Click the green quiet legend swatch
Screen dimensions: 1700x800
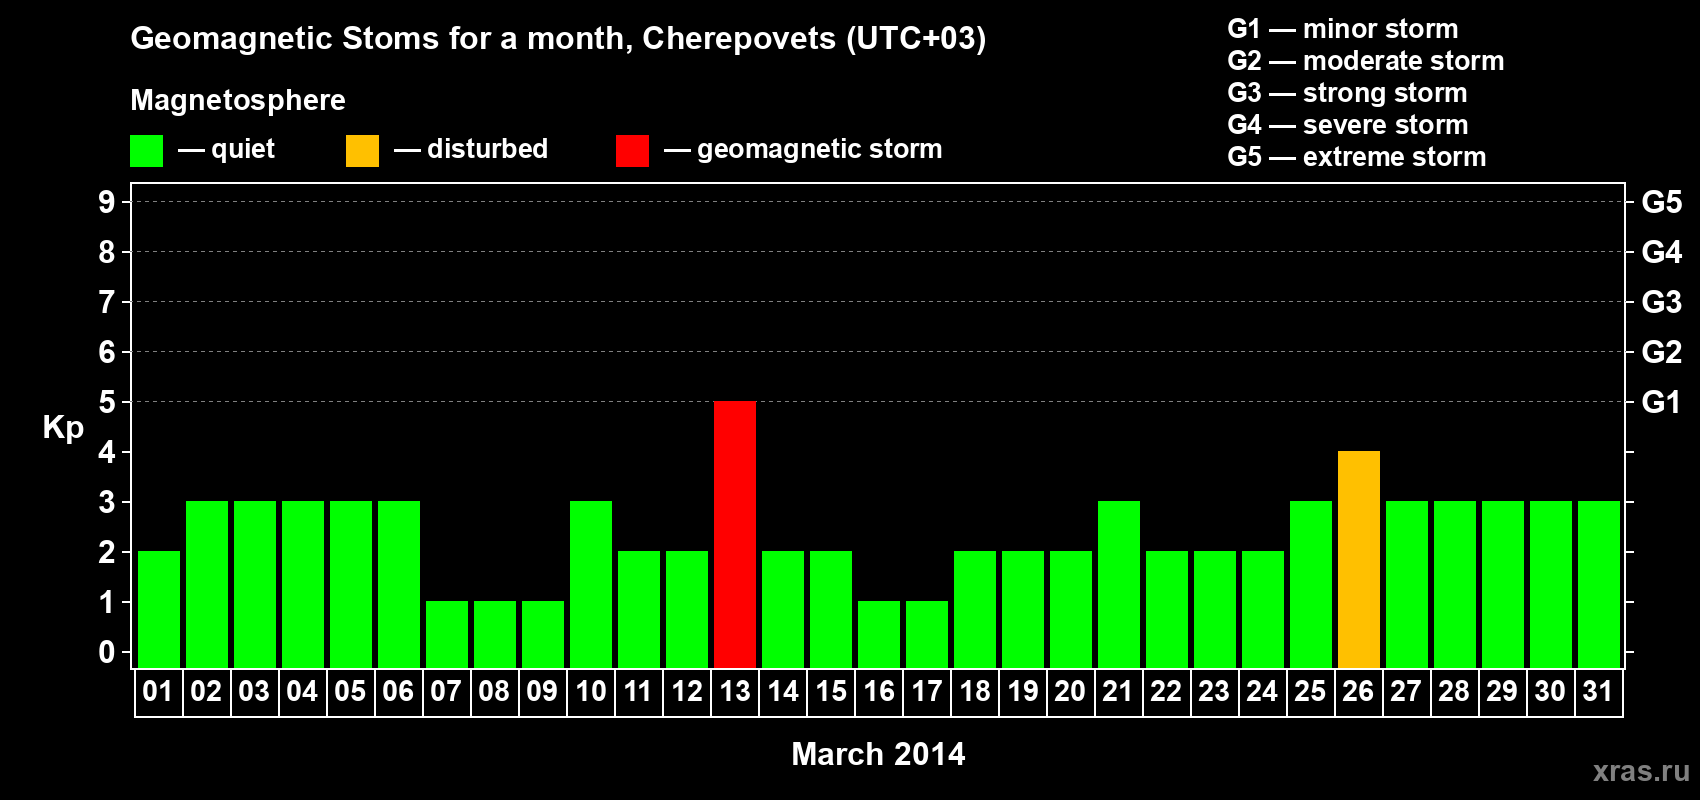click(x=147, y=151)
